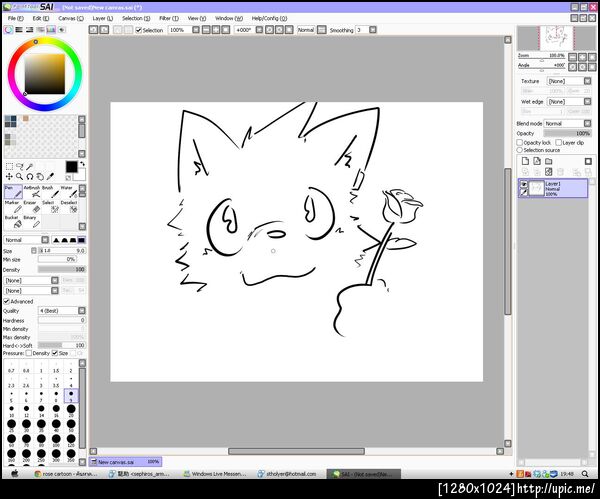Open the View menu
The width and height of the screenshot is (600, 499).
(x=197, y=18)
